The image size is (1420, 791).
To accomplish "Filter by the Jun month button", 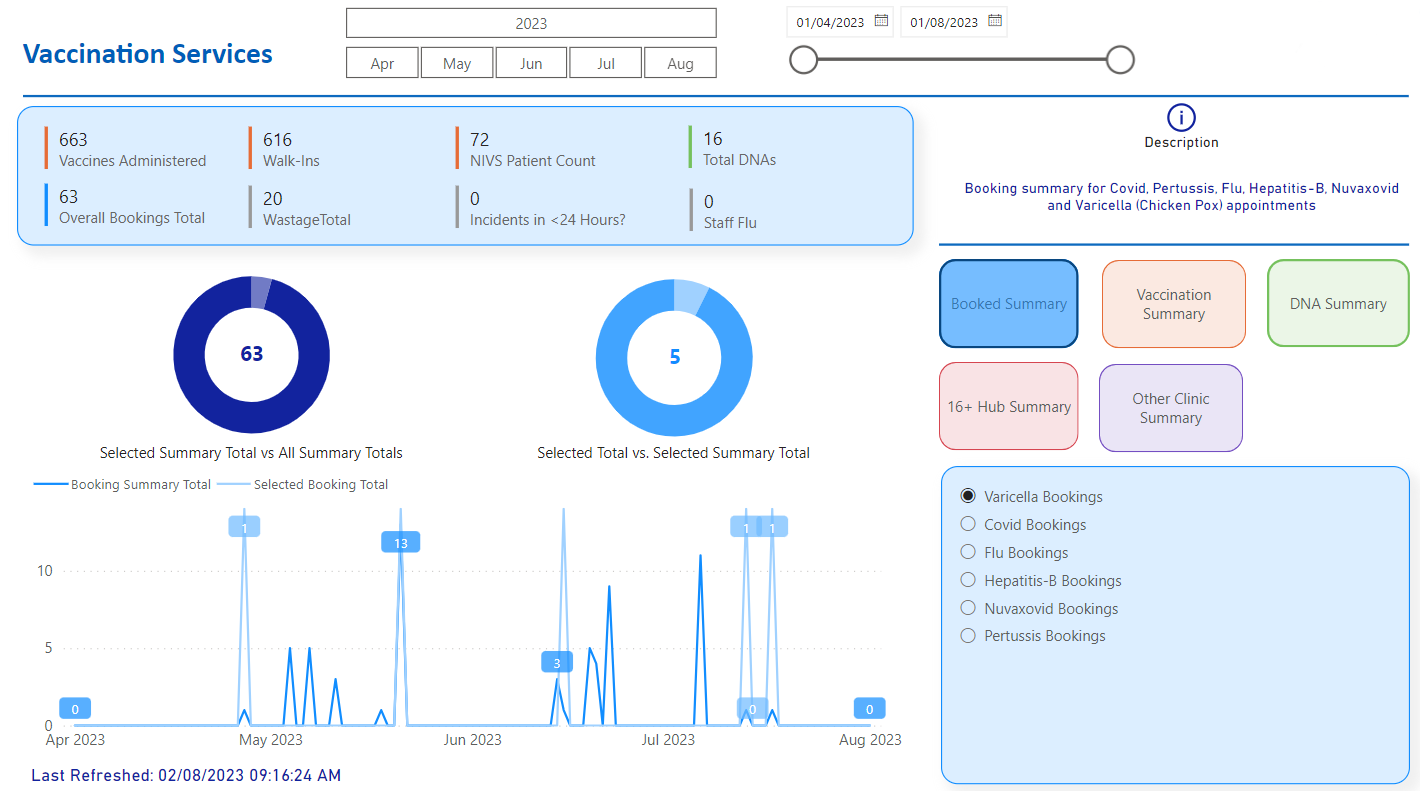I will coord(531,63).
